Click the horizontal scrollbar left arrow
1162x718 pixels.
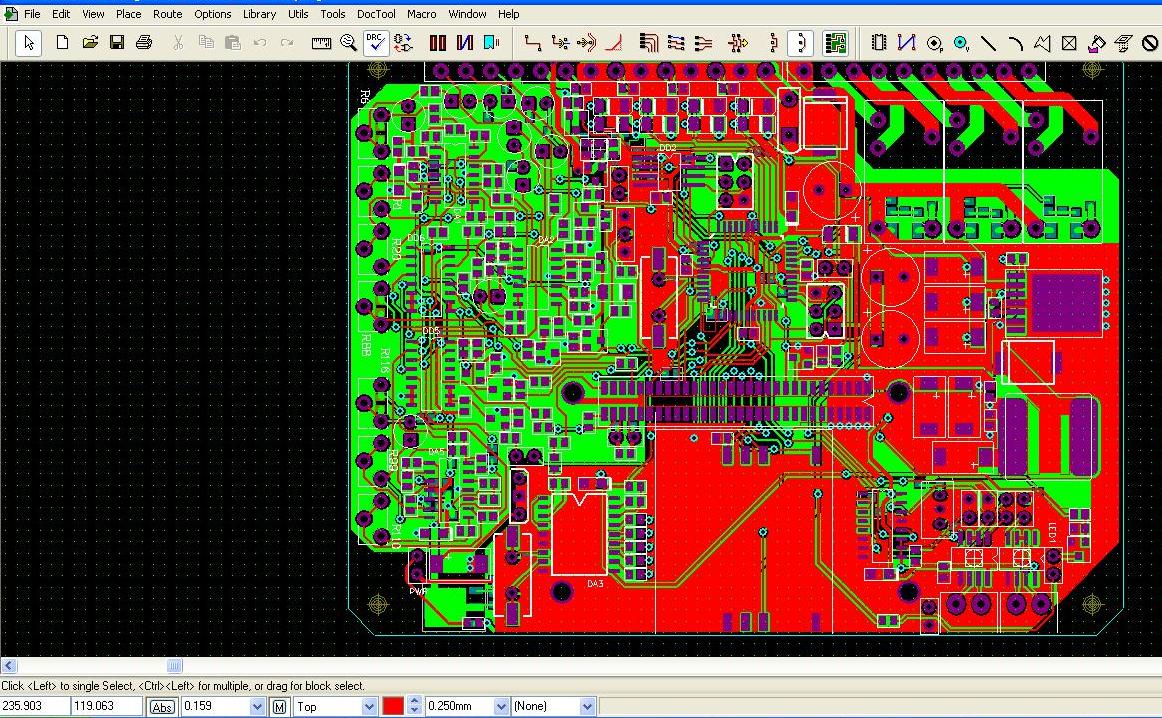click(x=9, y=665)
